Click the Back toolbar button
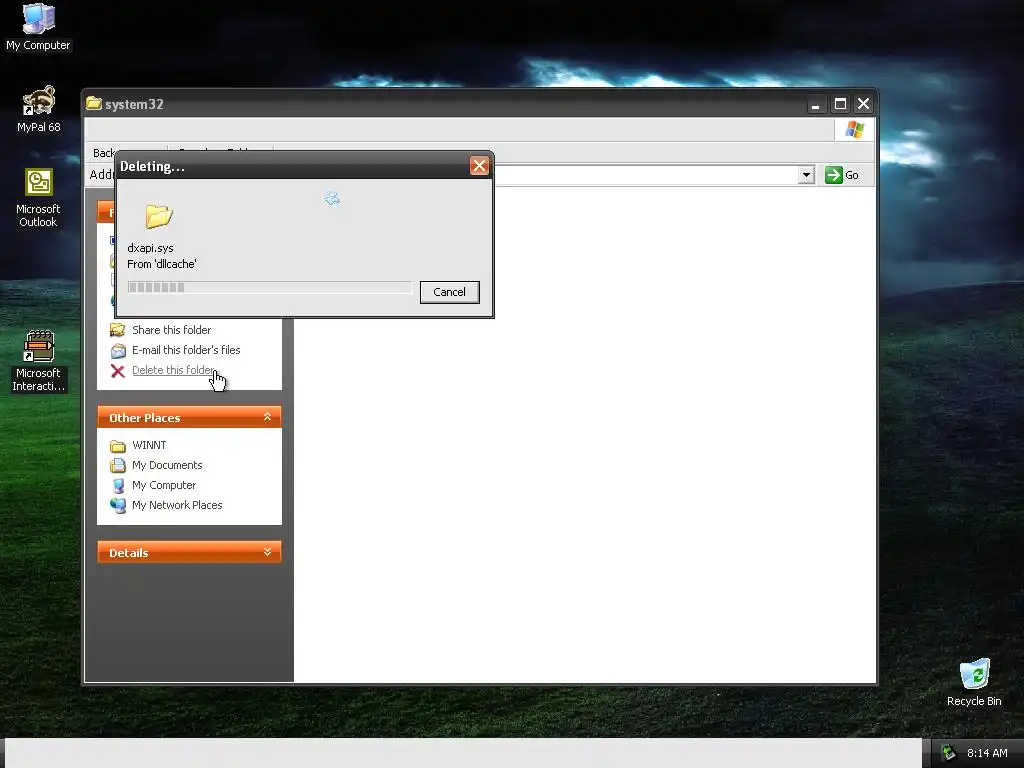The image size is (1024, 768). click(x=104, y=153)
